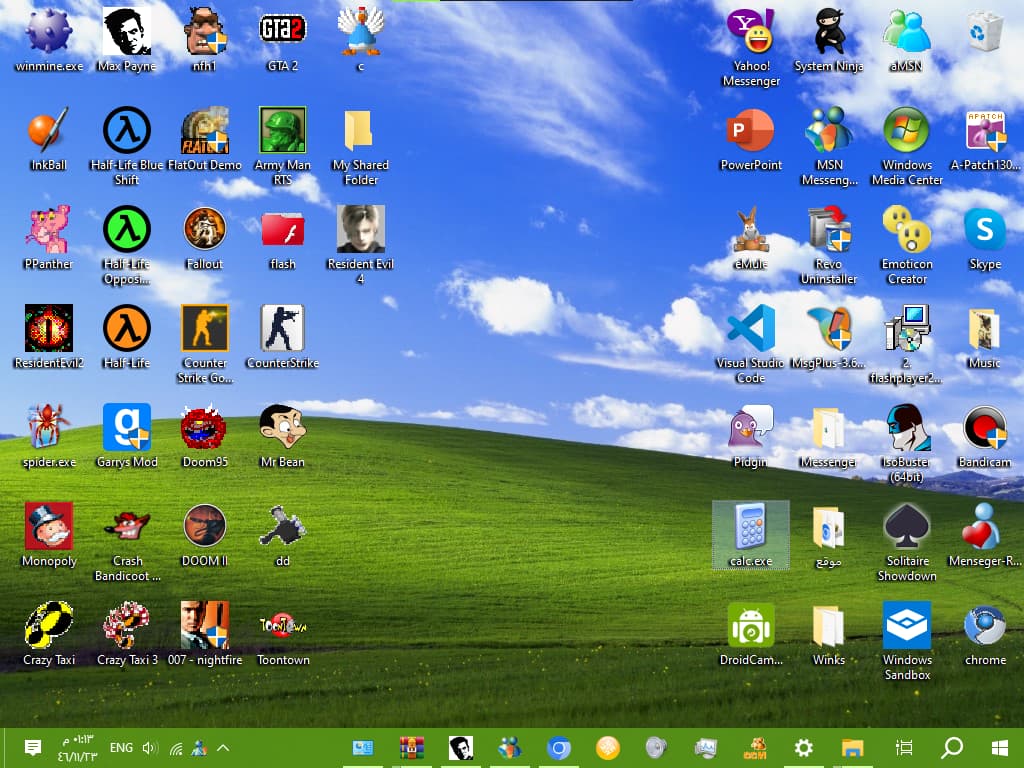
Task: Open the Visual Studio Code desktop icon
Action: coord(751,329)
